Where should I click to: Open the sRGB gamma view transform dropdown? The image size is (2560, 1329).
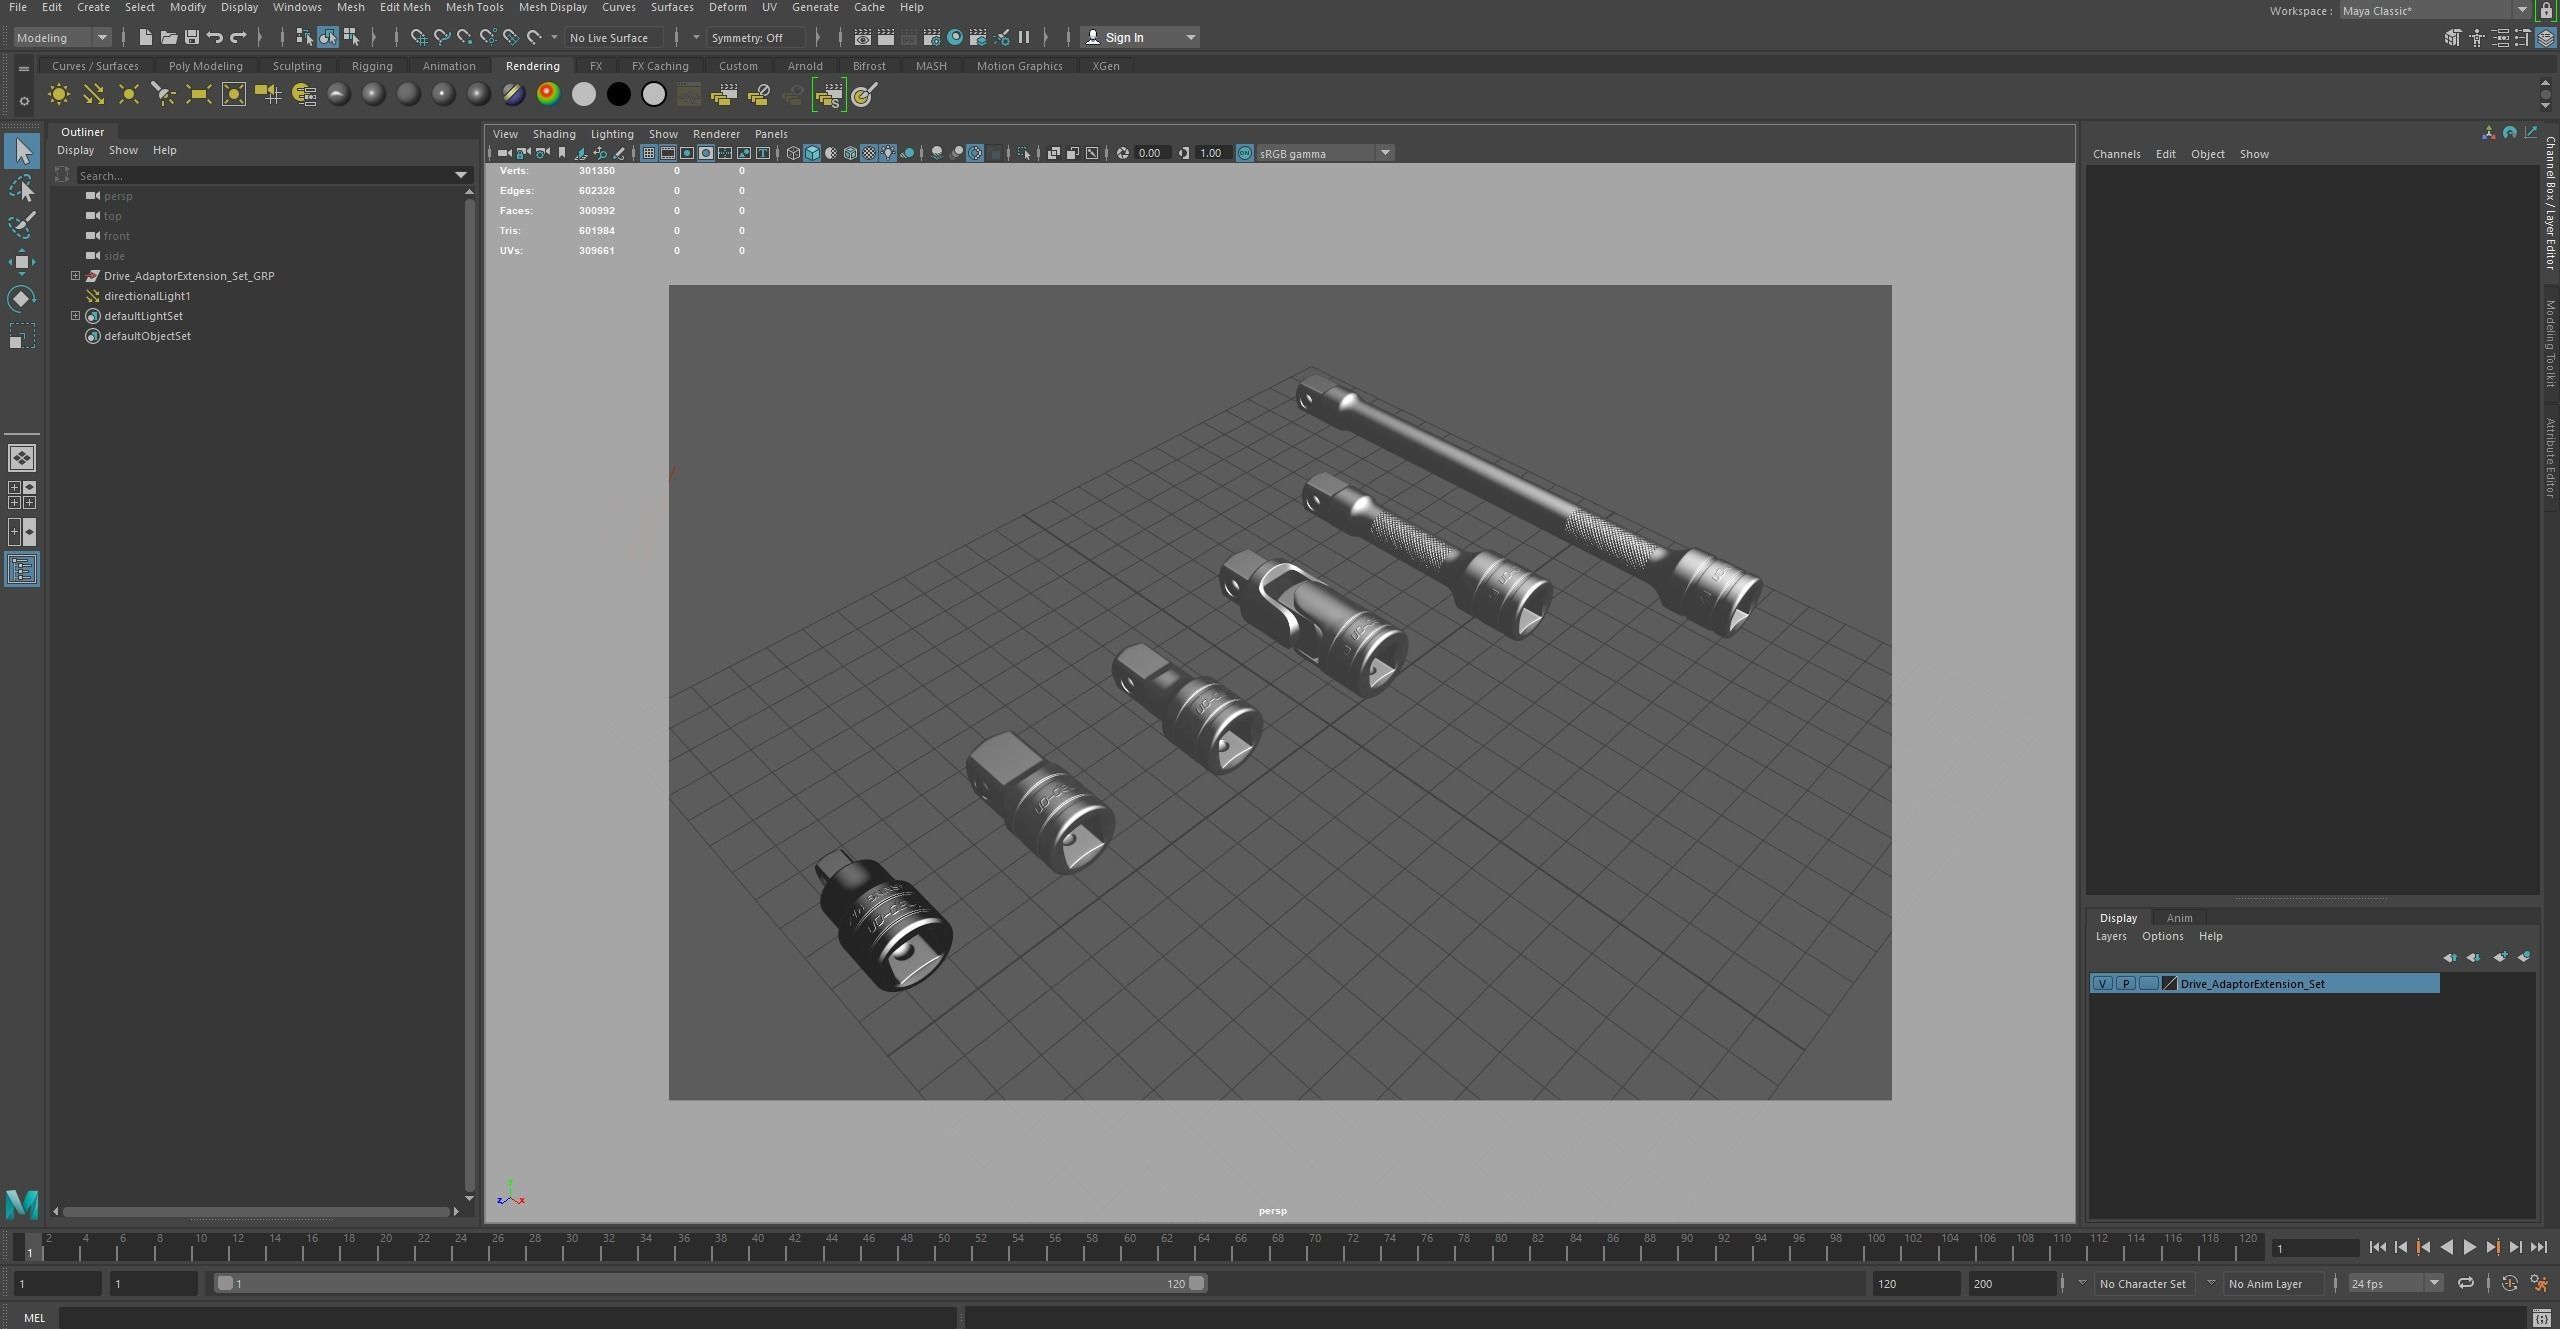pyautogui.click(x=1325, y=153)
